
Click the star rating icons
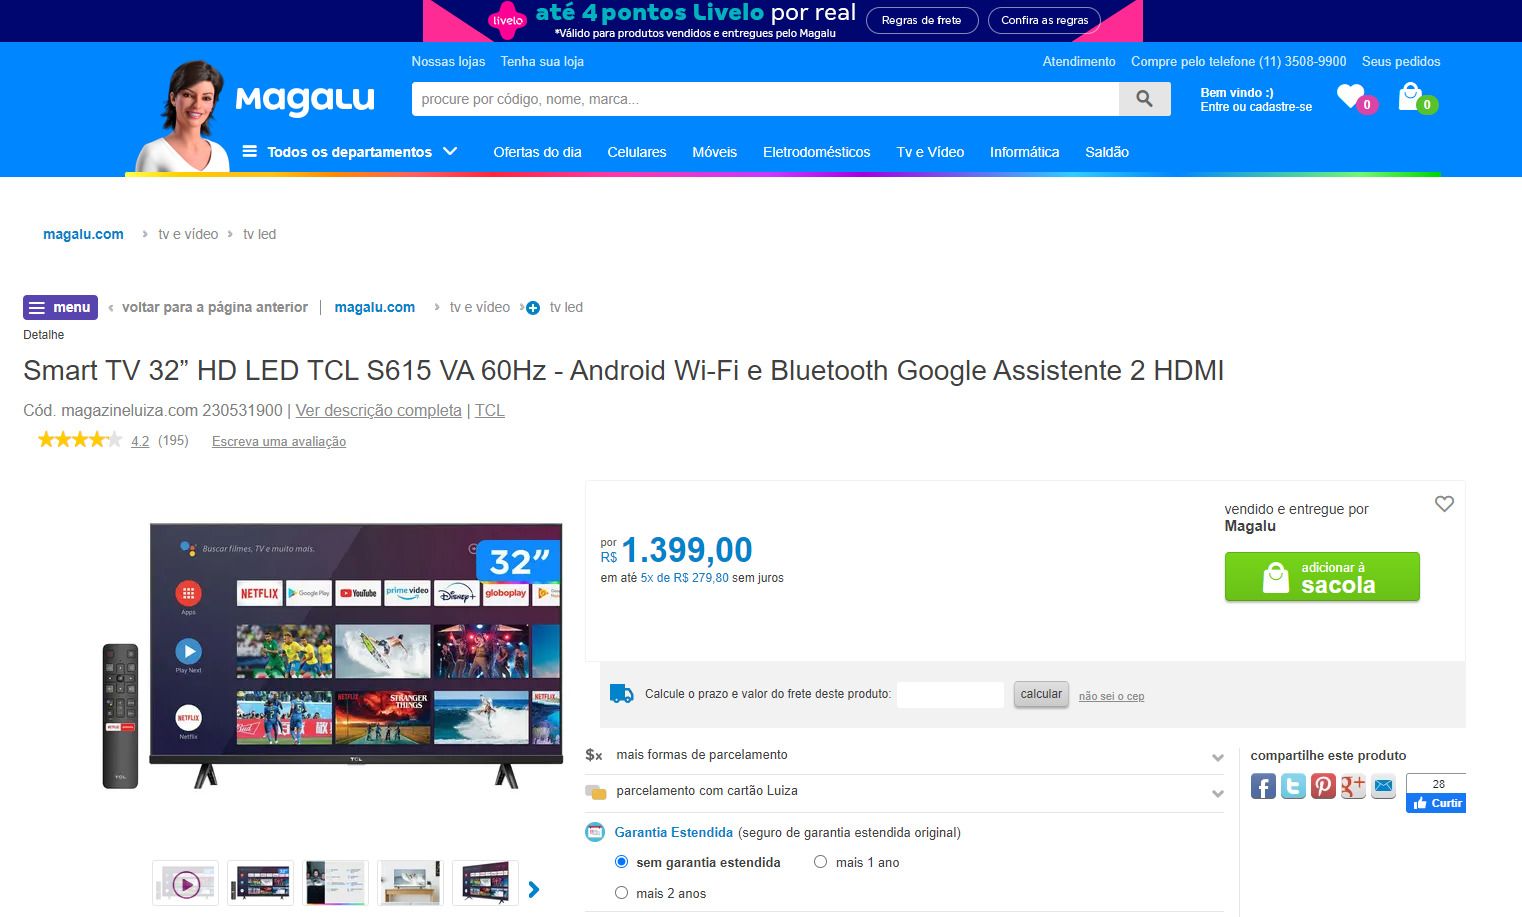[80, 440]
